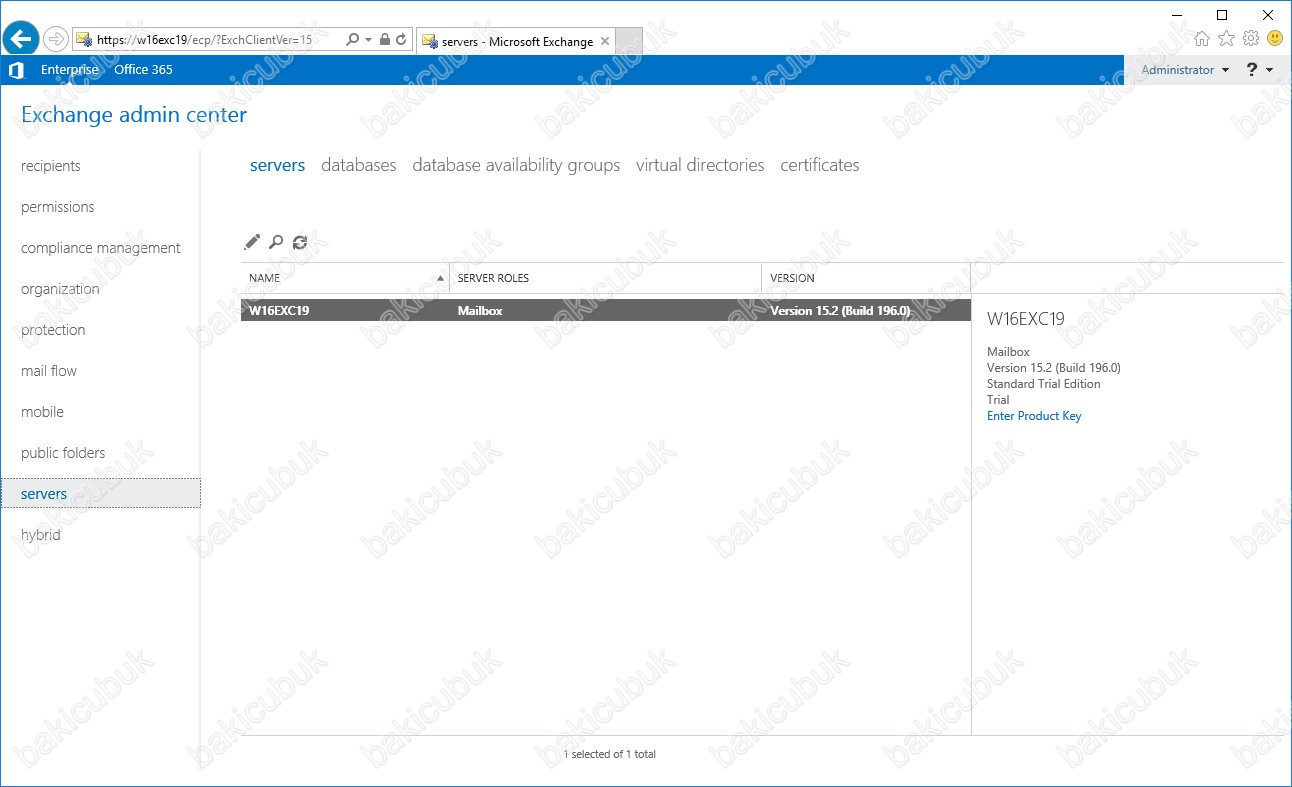Open compliance management in the left navigation
The width and height of the screenshot is (1292, 787).
click(x=101, y=248)
